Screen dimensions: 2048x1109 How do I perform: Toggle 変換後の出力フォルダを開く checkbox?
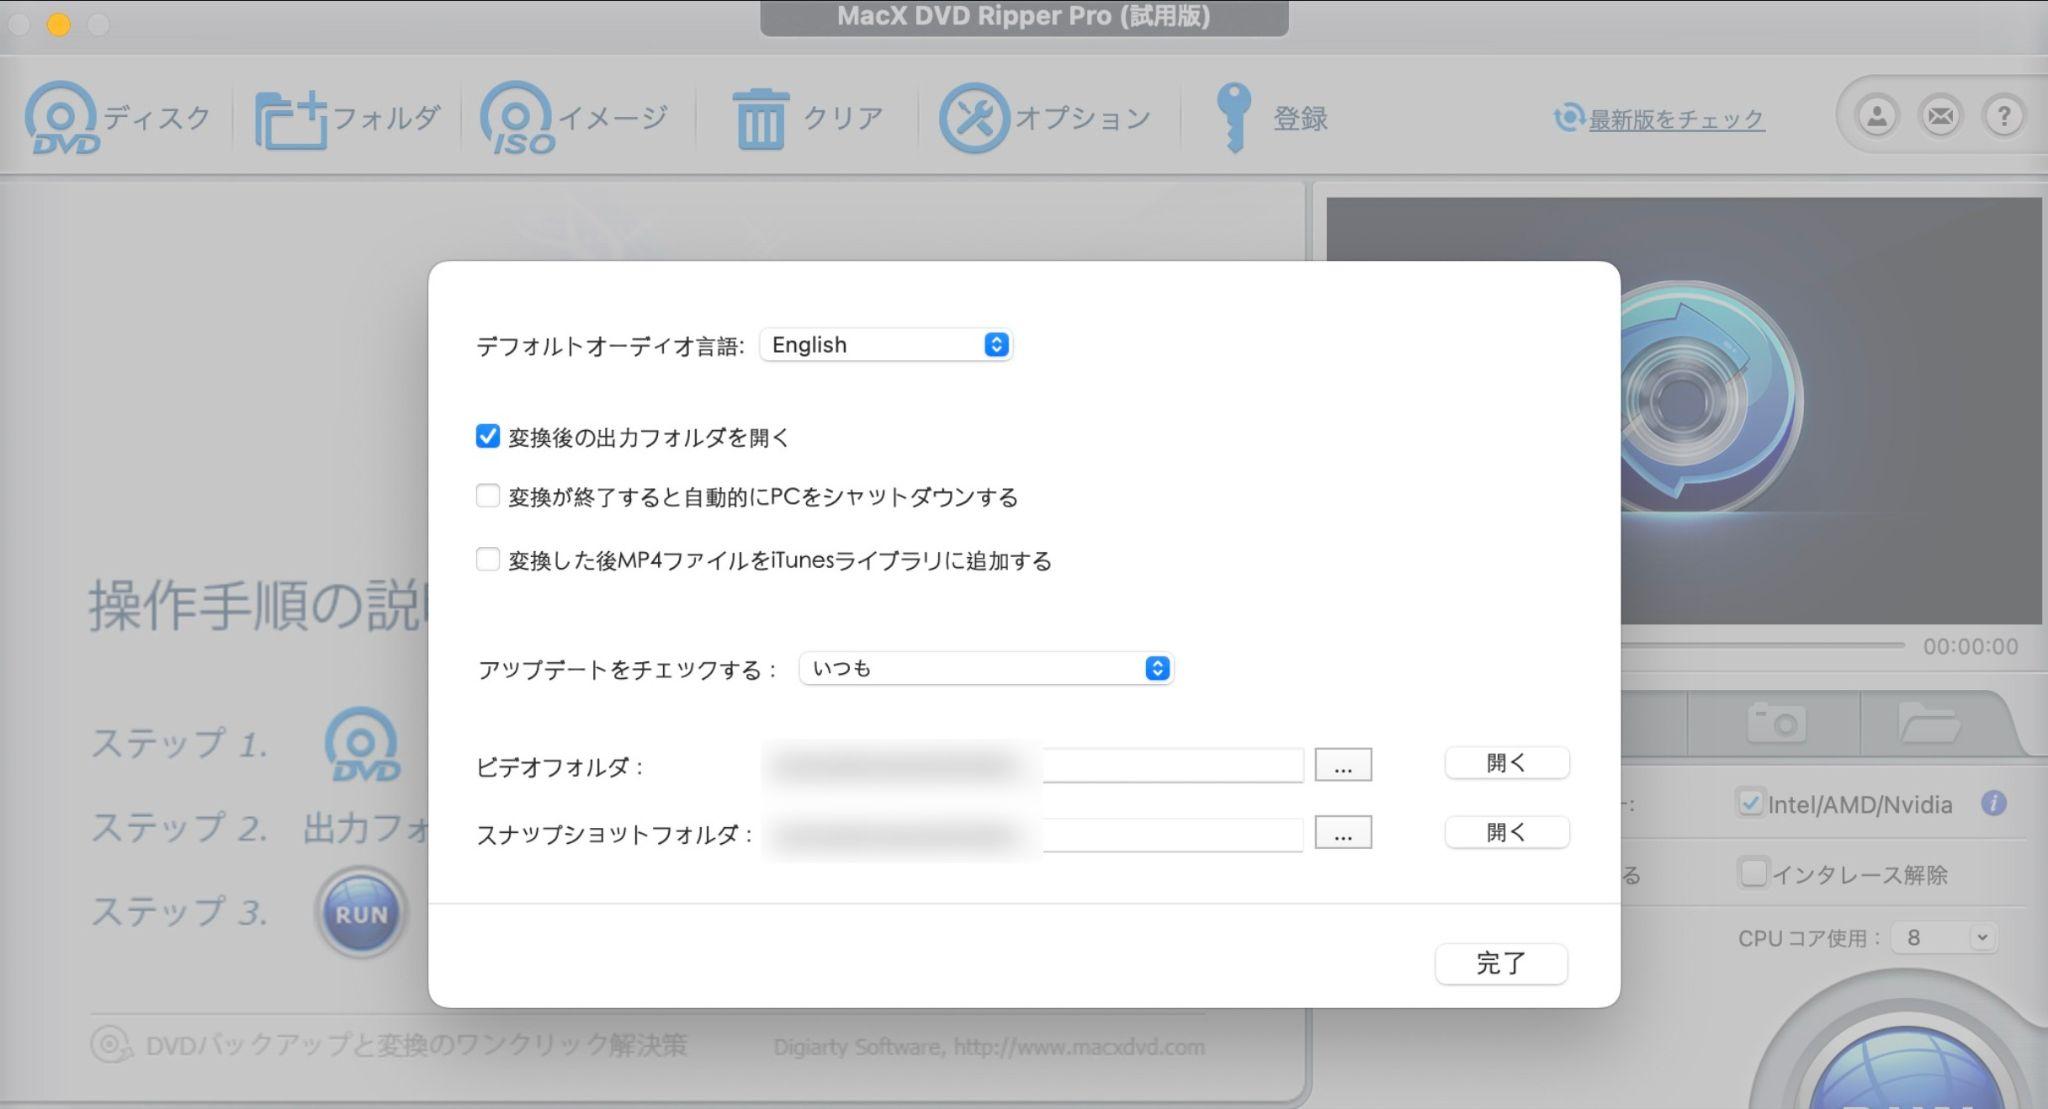point(487,436)
